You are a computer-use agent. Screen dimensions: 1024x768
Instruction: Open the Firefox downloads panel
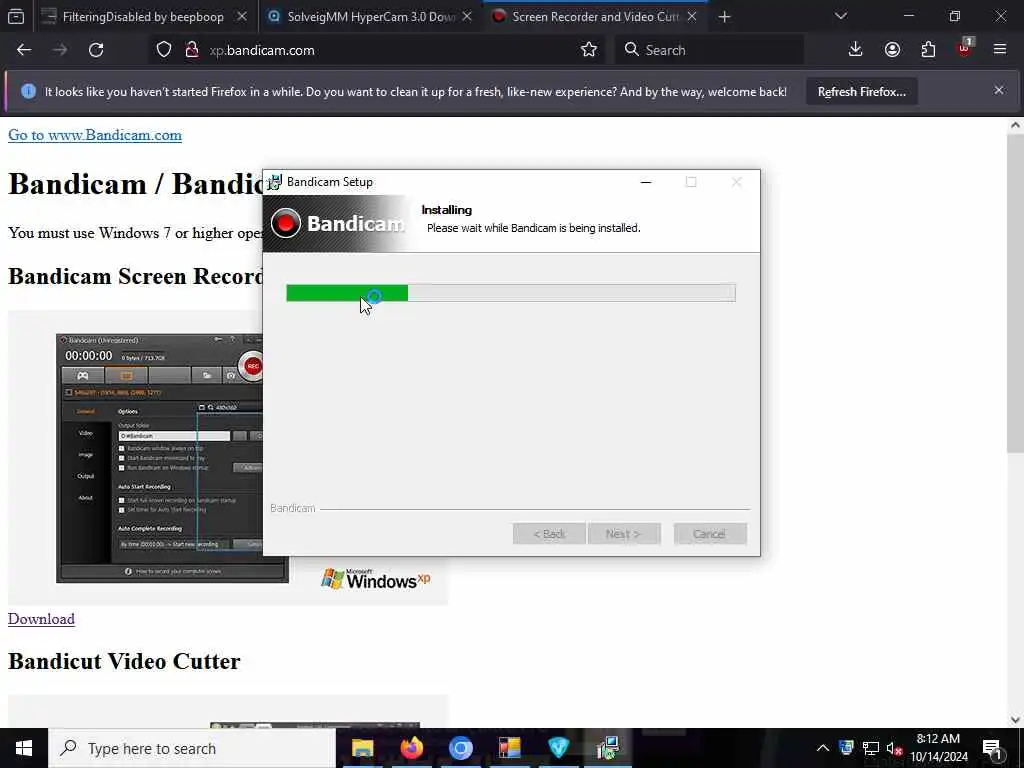[x=855, y=50]
